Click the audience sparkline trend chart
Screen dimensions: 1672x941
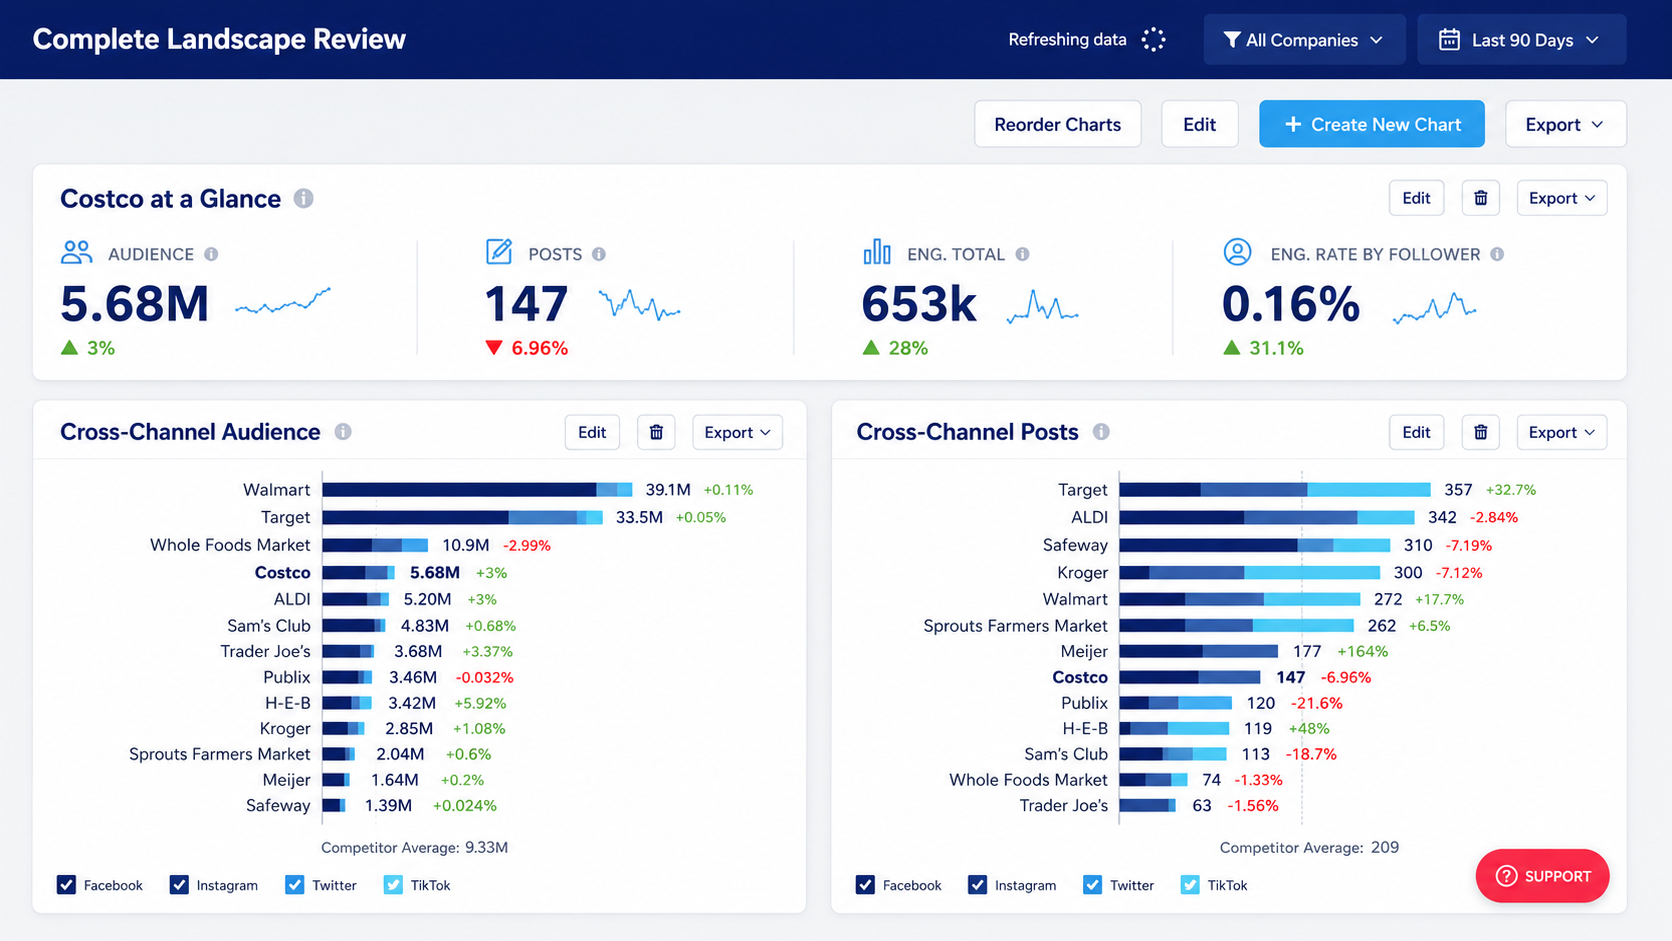tap(283, 301)
